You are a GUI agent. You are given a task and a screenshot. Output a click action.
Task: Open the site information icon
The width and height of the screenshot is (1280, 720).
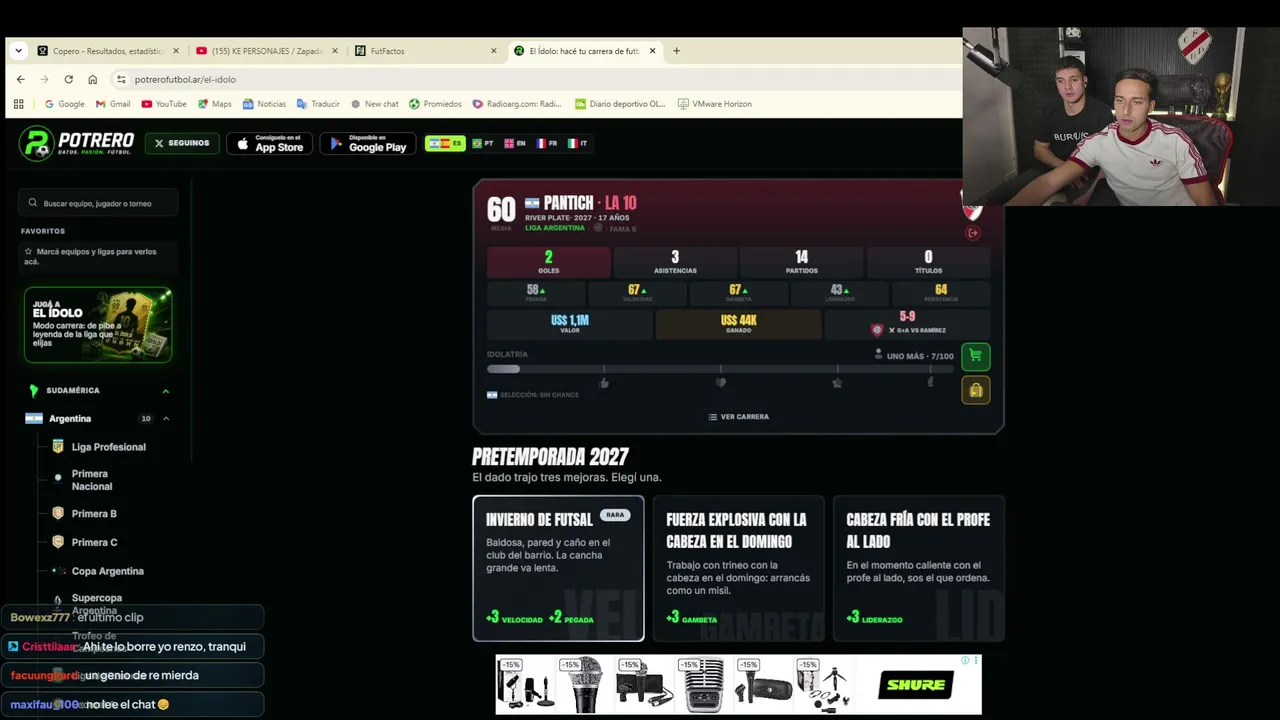pyautogui.click(x=121, y=79)
